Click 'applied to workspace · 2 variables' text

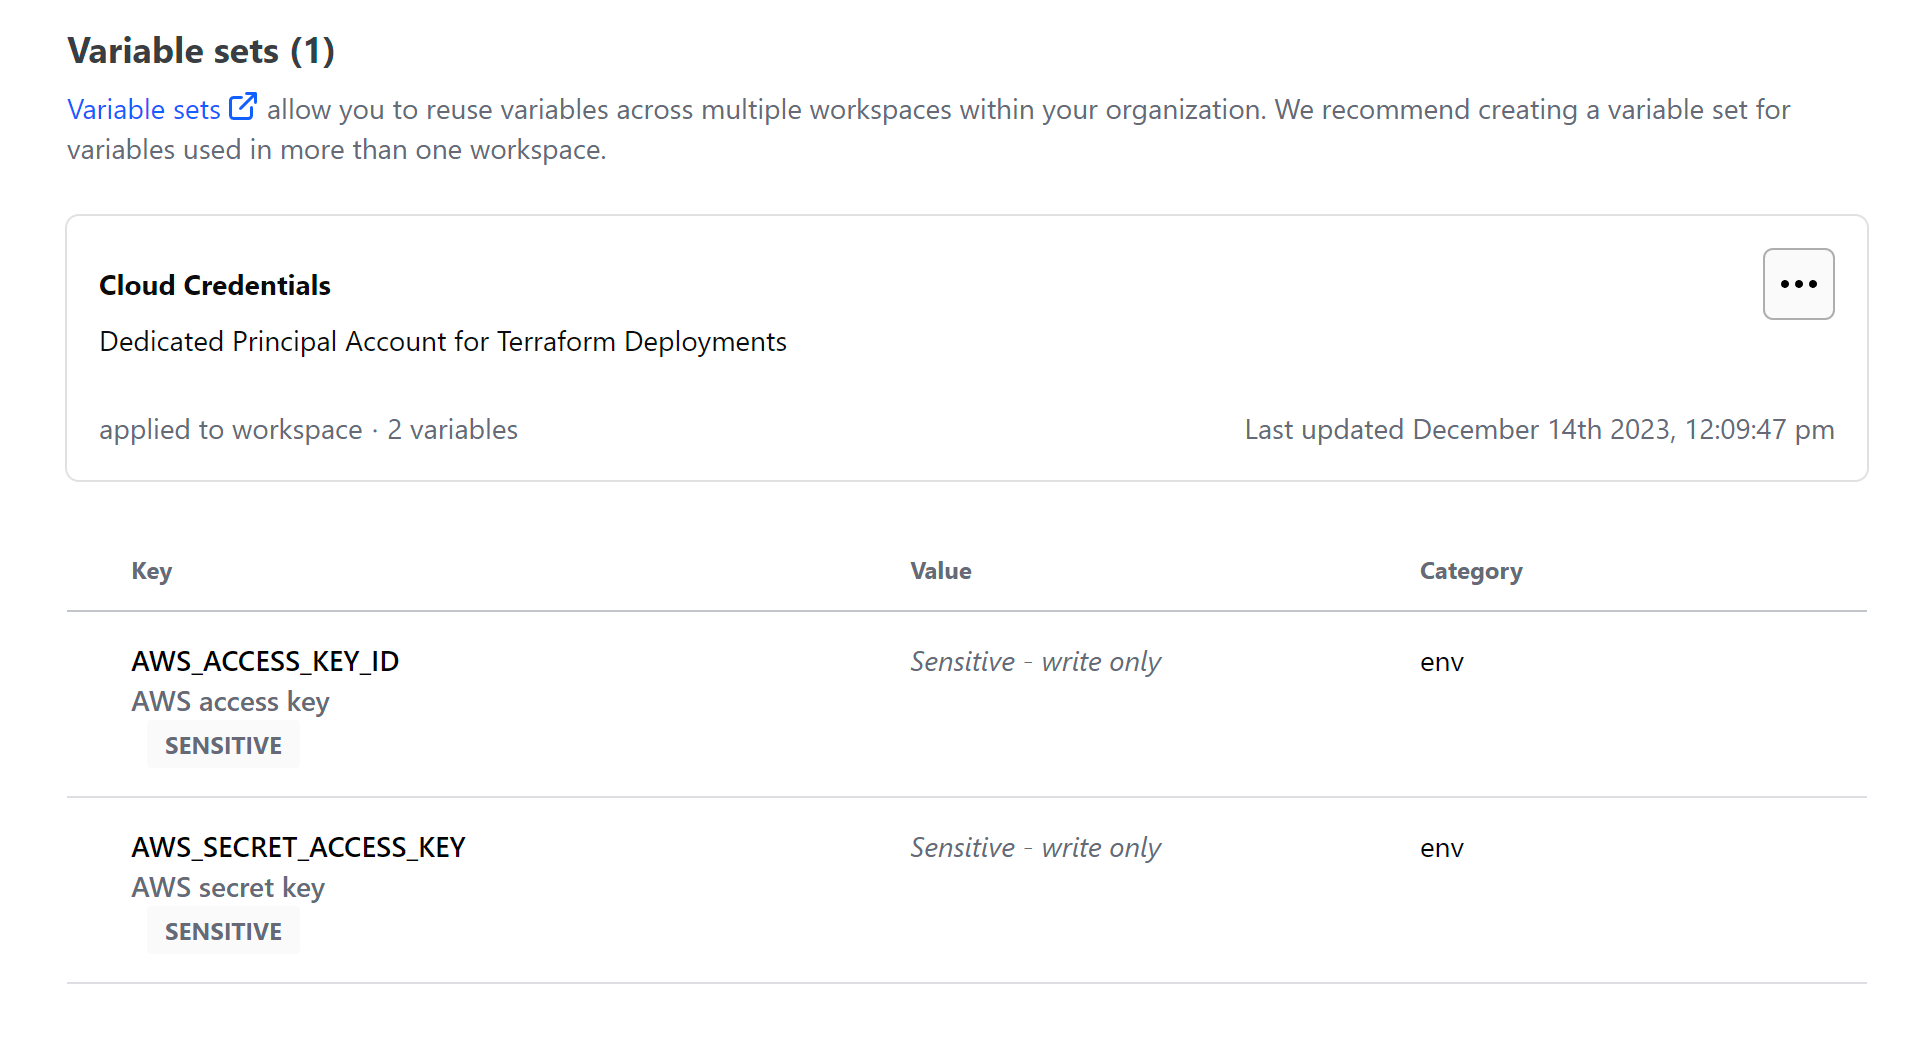308,430
